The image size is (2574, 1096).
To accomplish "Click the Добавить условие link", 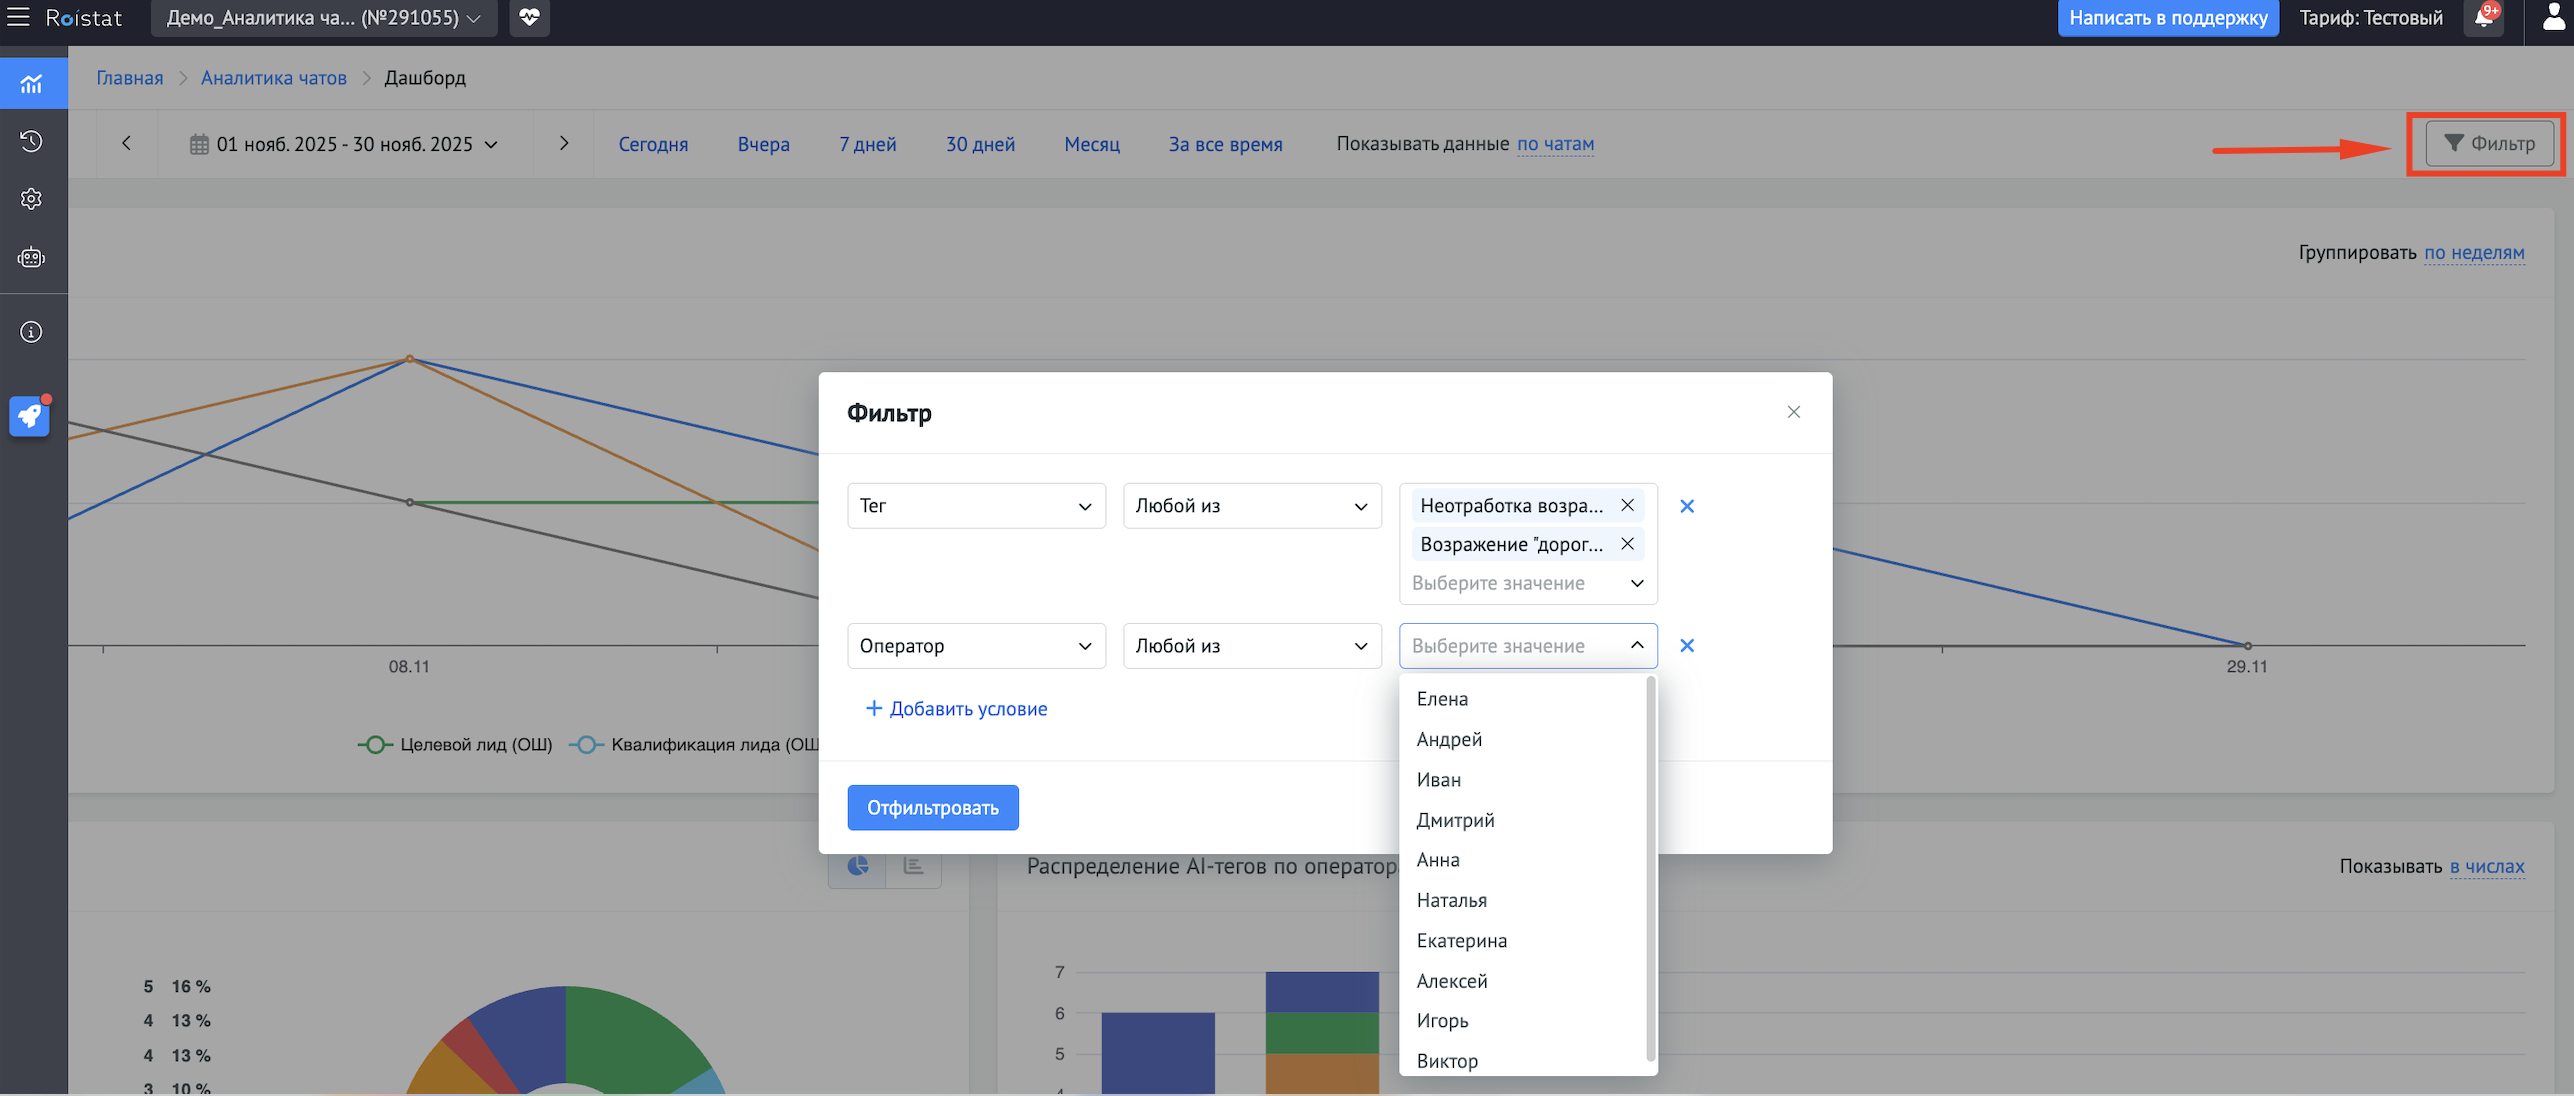I will [x=956, y=709].
